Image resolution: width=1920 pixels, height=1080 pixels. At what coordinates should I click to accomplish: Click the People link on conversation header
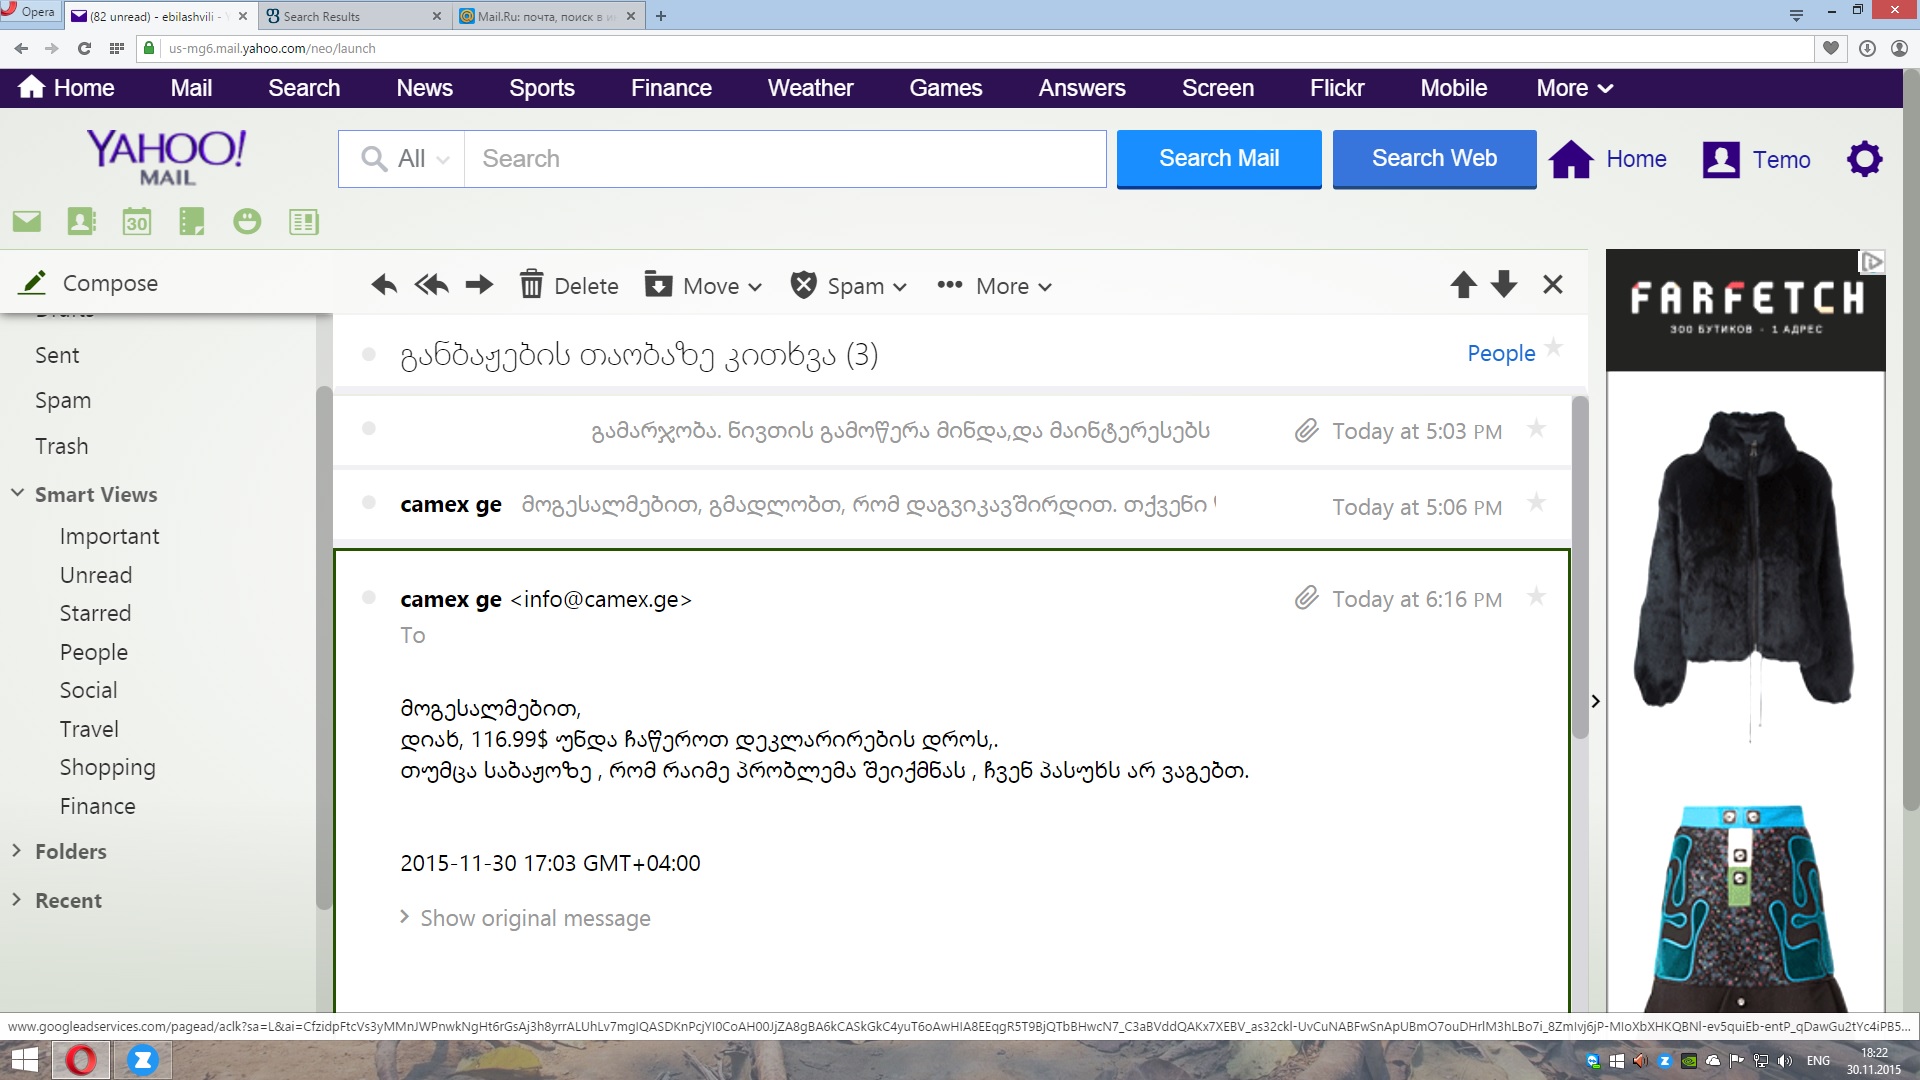(1501, 353)
